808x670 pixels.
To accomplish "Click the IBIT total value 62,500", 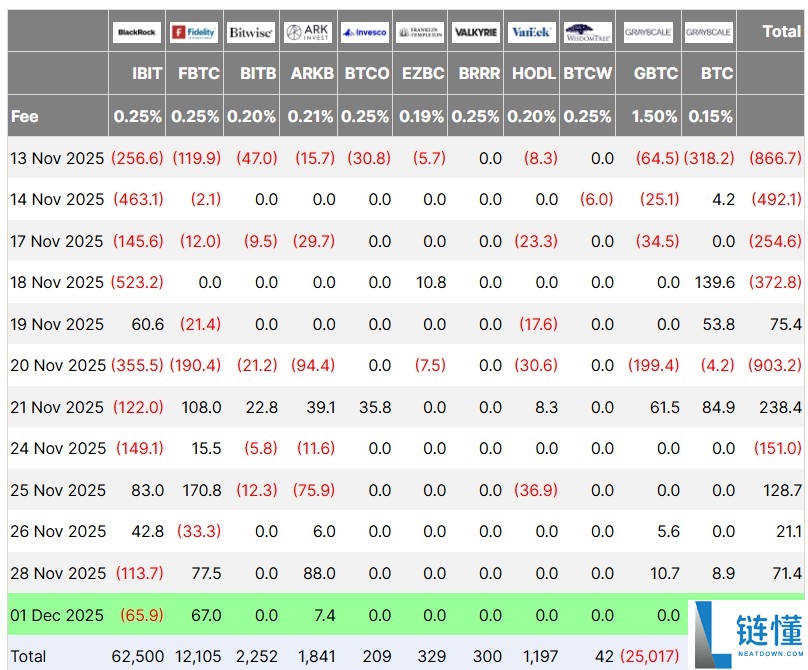I will click(138, 656).
